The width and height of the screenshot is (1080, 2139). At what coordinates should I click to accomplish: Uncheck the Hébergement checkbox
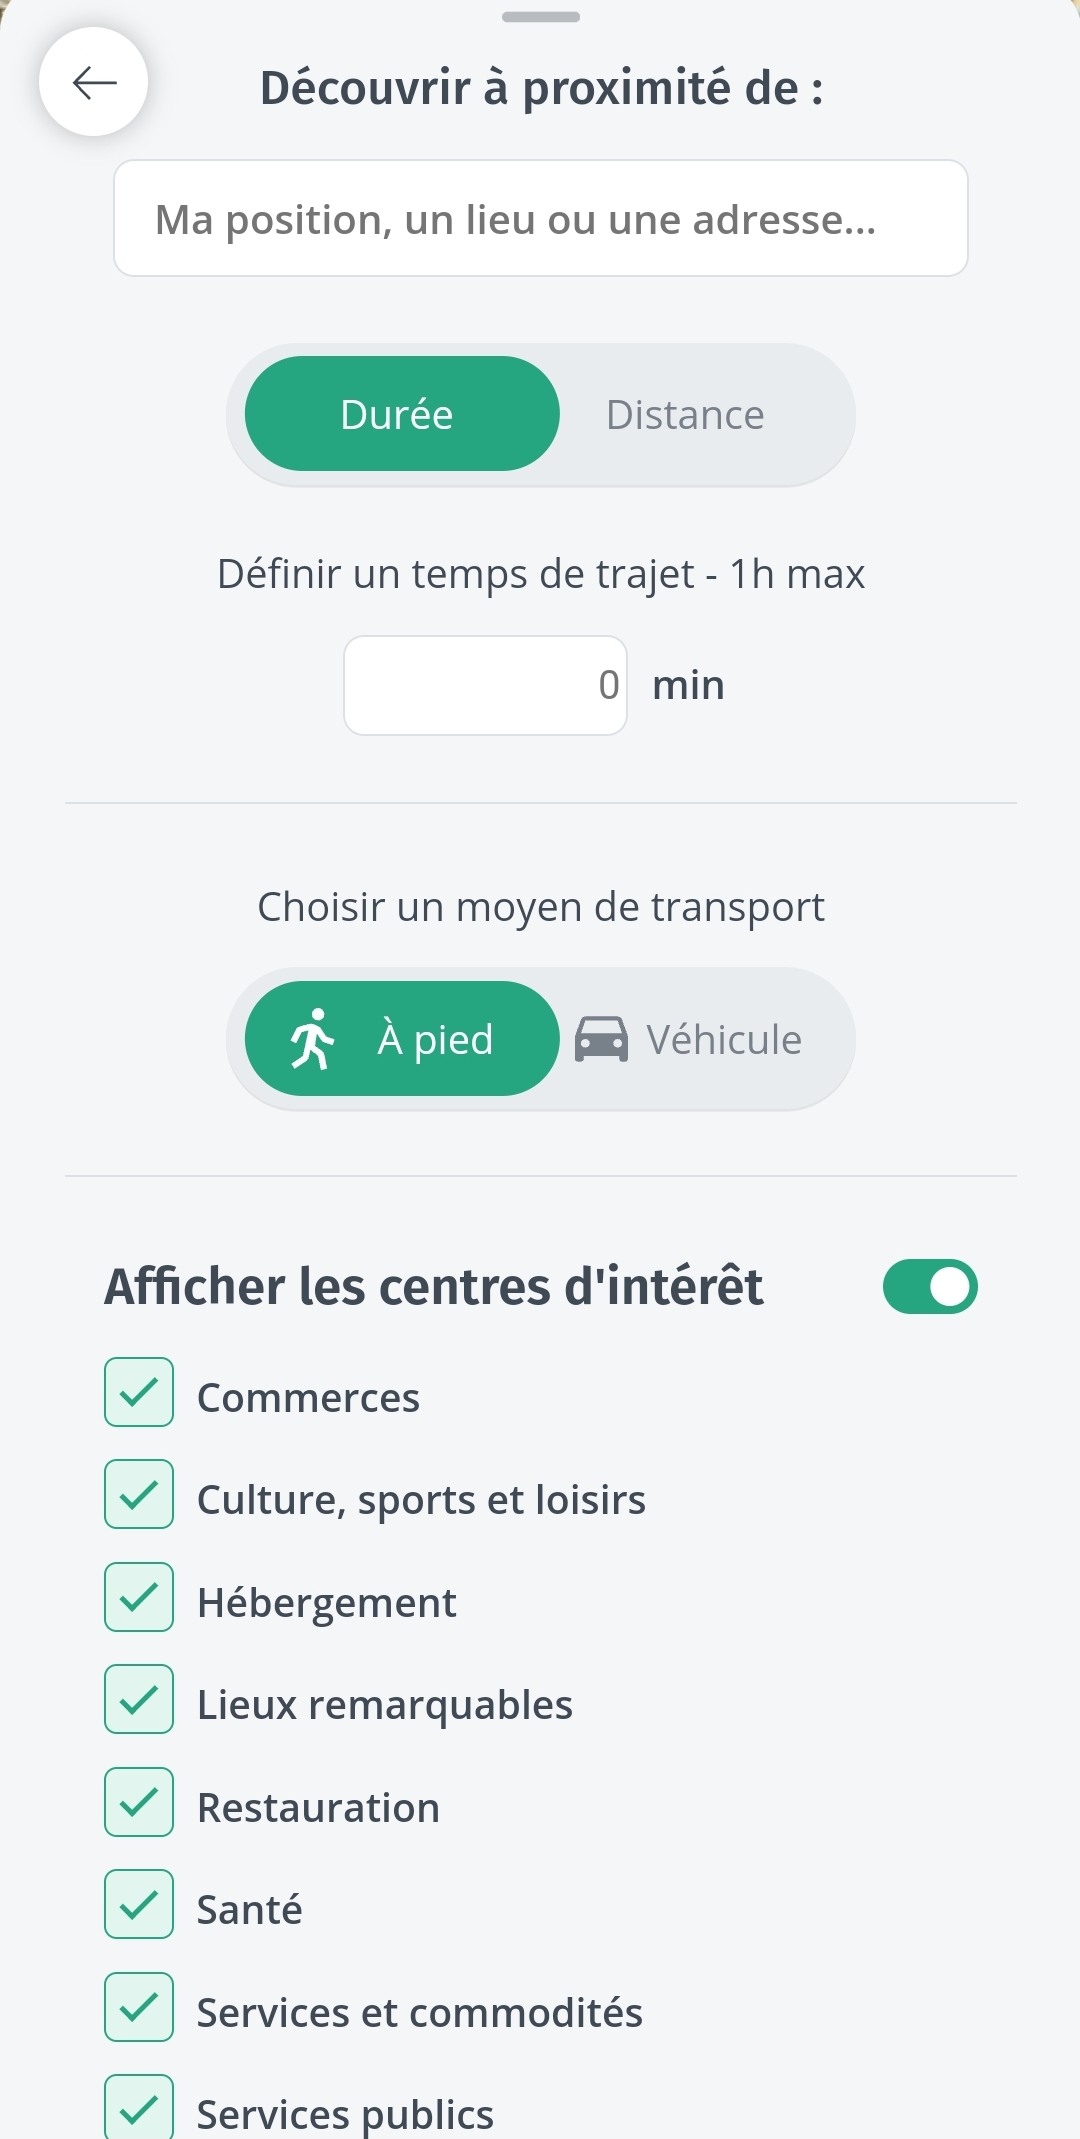[x=139, y=1597]
